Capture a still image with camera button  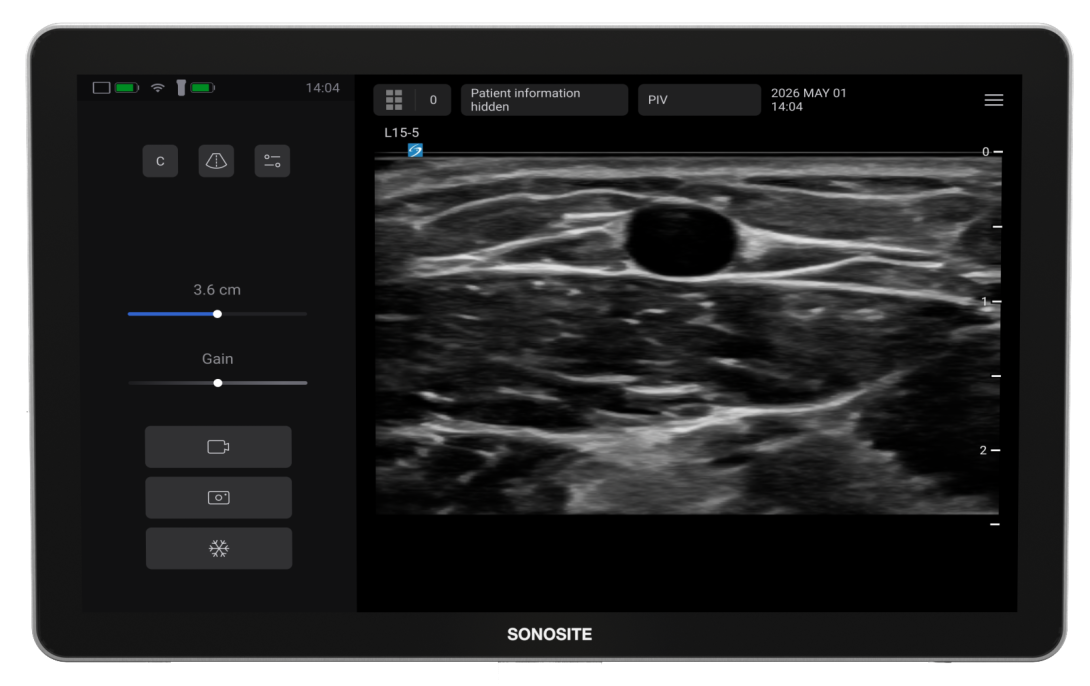(218, 498)
